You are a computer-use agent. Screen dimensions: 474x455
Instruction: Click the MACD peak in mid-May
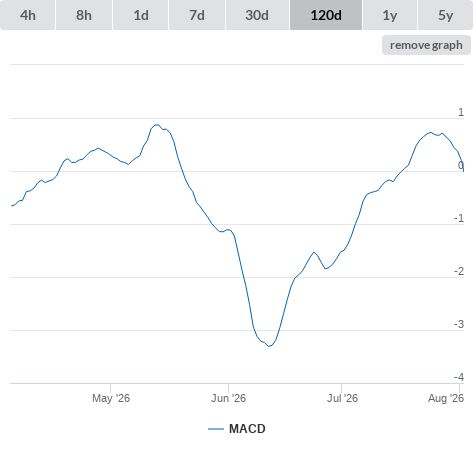click(x=156, y=125)
